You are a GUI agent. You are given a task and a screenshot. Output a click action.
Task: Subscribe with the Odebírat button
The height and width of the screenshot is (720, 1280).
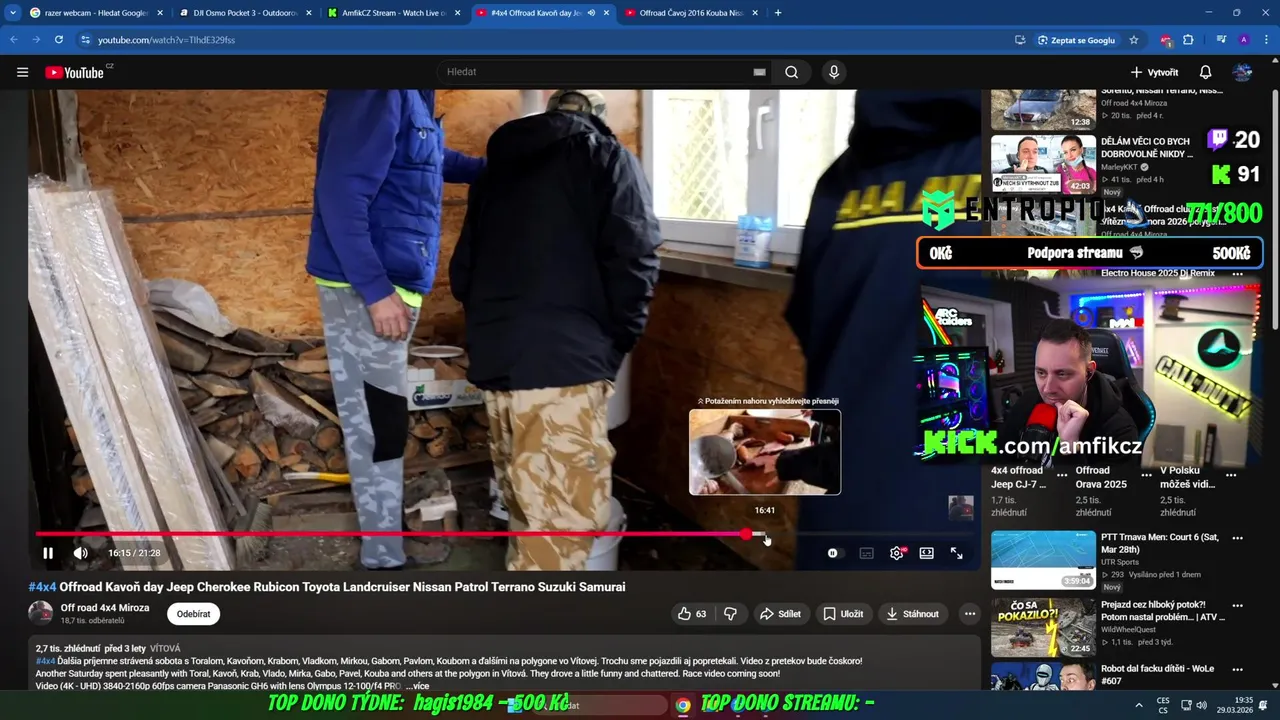click(x=193, y=614)
